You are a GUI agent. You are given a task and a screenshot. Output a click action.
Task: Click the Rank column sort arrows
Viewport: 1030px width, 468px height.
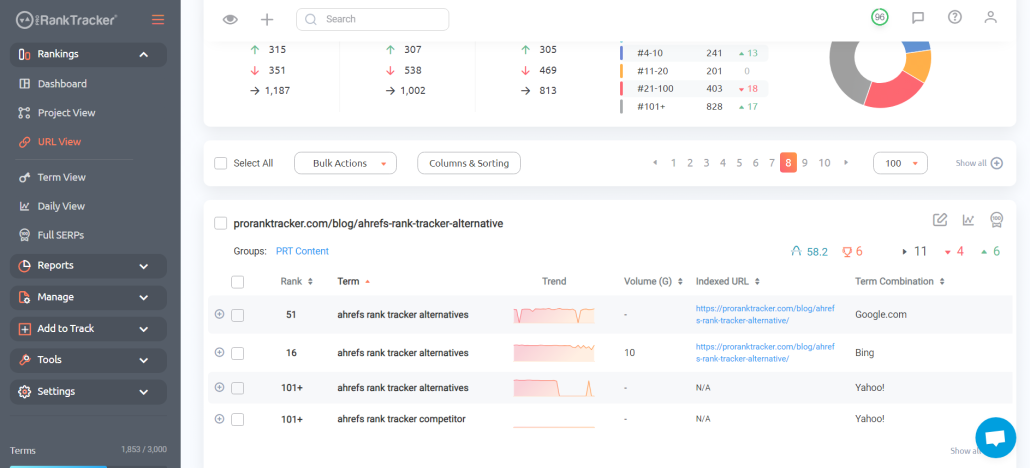click(310, 281)
